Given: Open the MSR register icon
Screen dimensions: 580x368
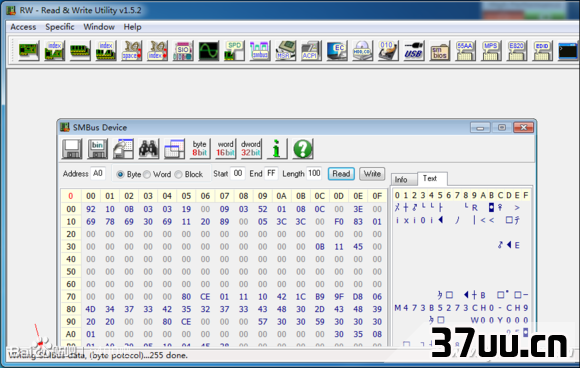Looking at the screenshot, I should click(x=285, y=51).
